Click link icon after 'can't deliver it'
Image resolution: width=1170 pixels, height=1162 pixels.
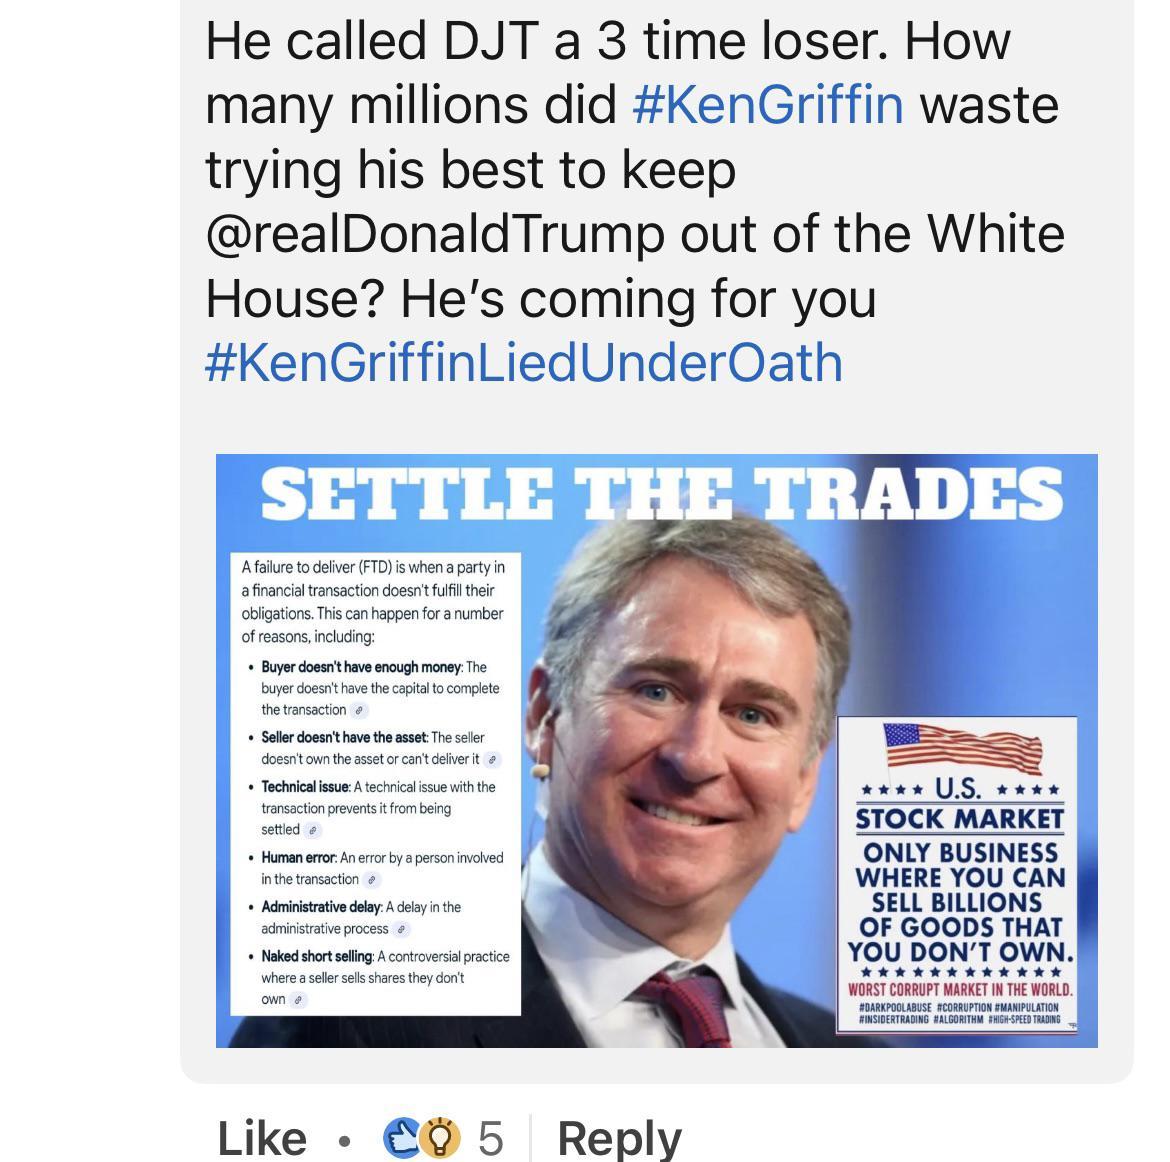click(x=492, y=760)
